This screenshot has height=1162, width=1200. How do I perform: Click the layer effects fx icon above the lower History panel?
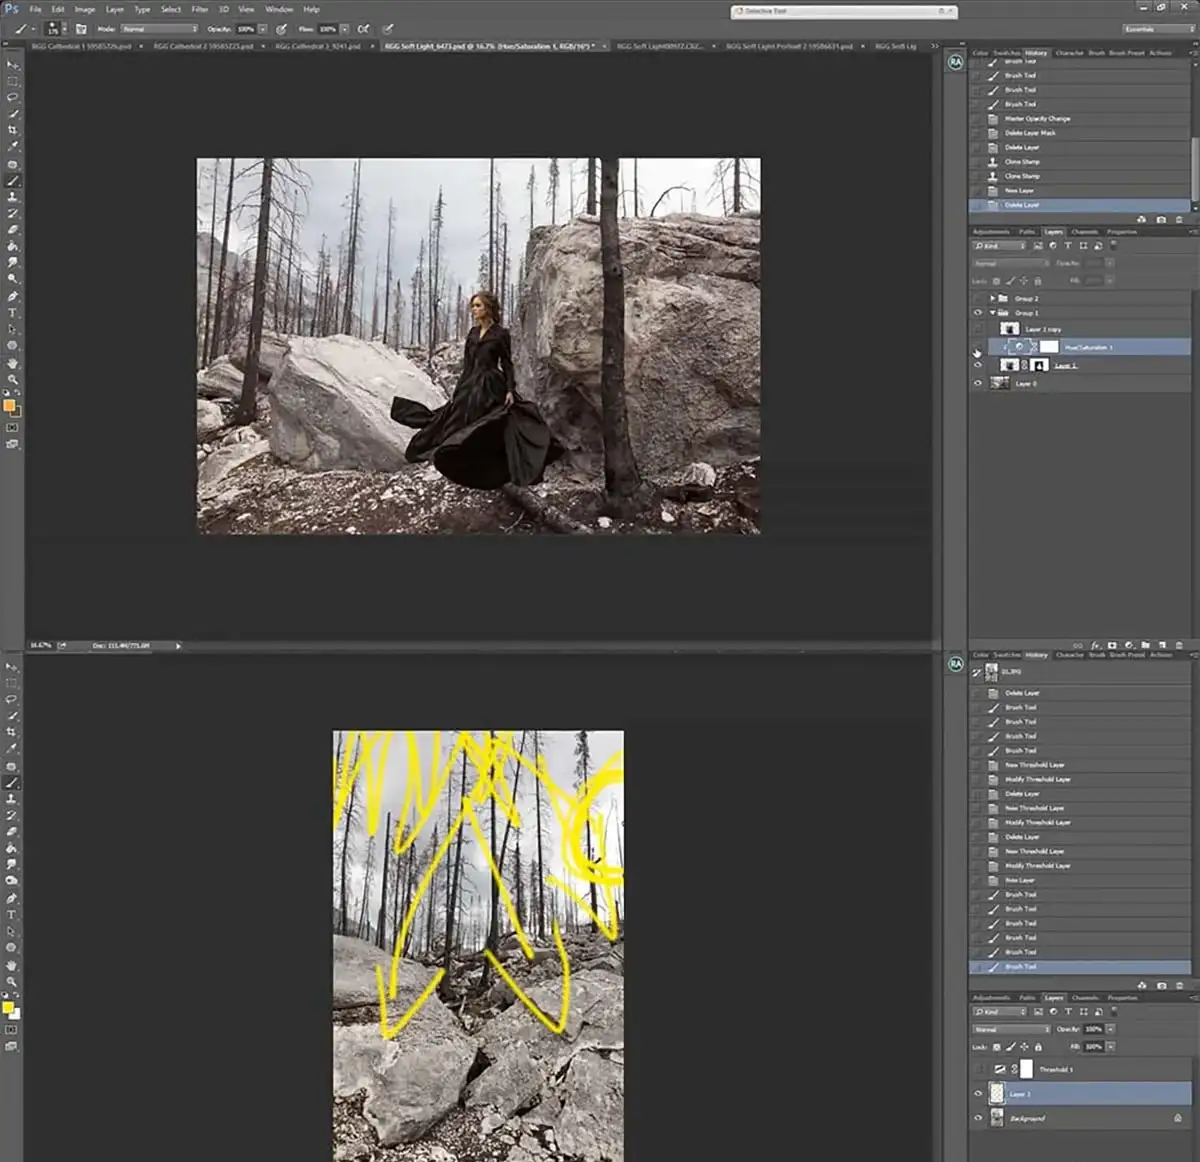coord(1095,645)
